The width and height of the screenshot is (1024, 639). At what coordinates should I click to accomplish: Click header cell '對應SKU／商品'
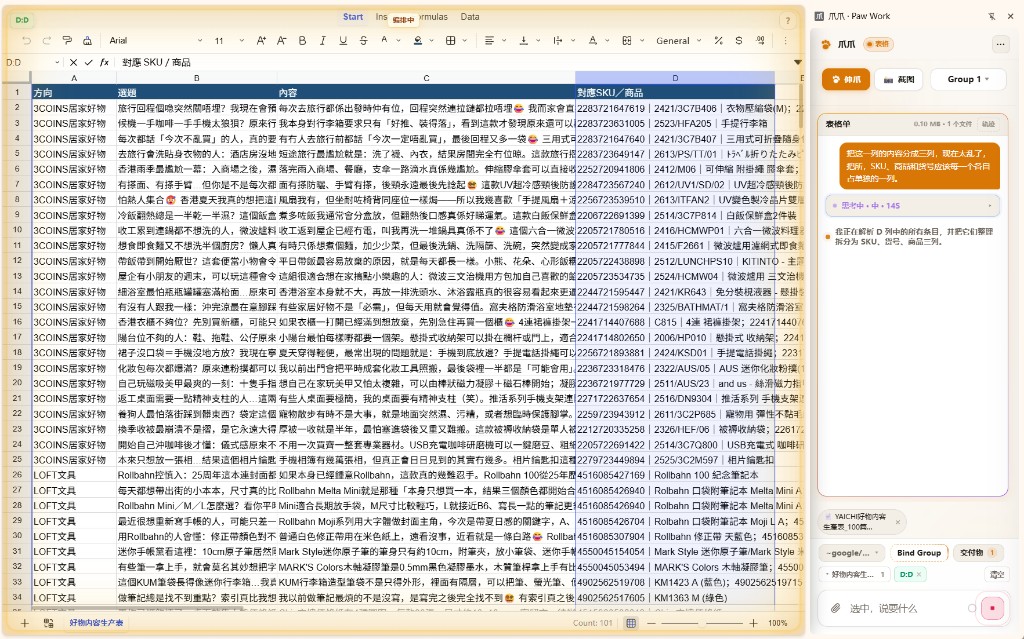coord(675,93)
